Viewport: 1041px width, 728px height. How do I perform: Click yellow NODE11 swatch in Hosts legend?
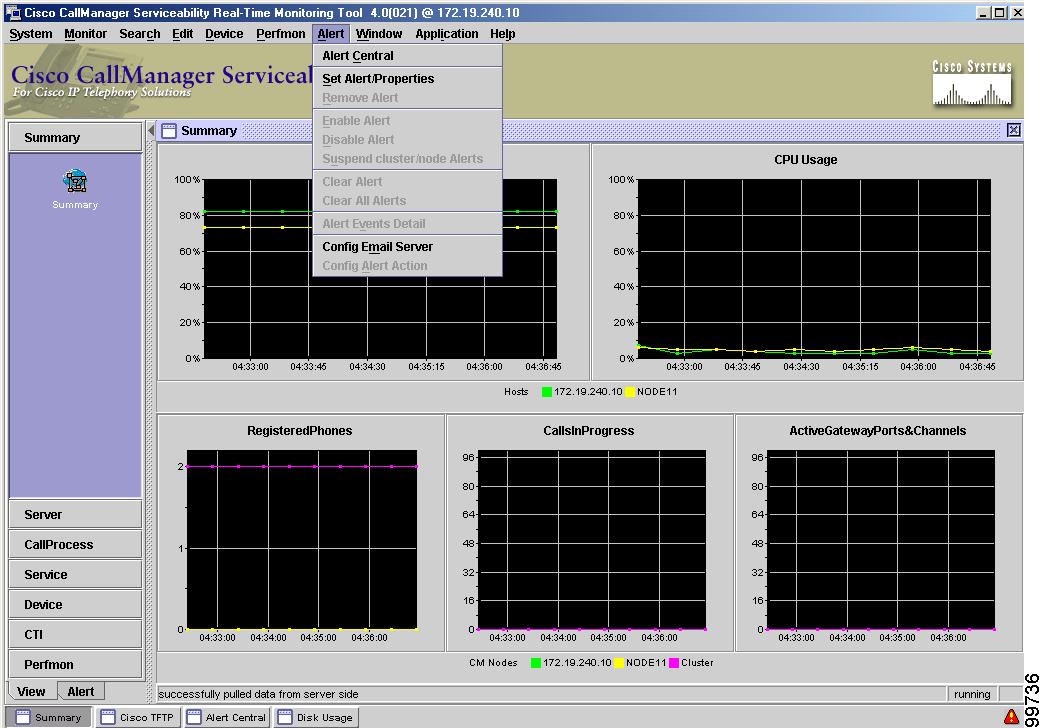pos(629,392)
